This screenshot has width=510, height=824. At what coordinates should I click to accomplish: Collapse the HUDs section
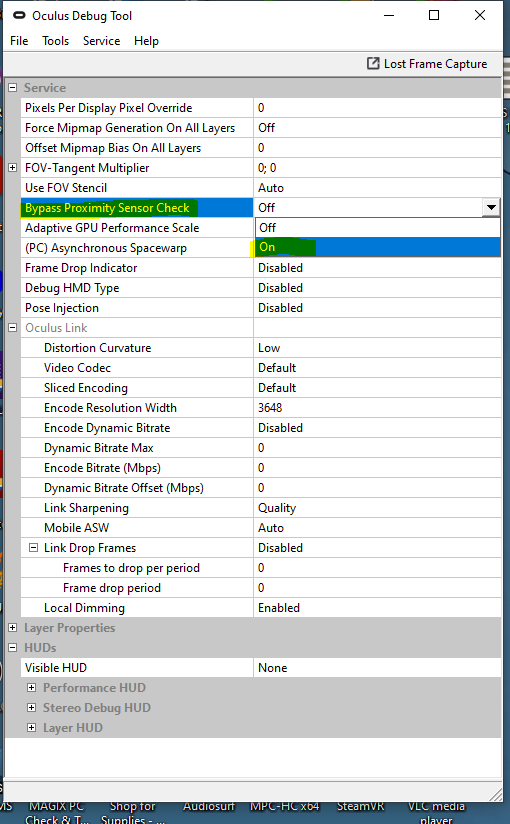[x=13, y=647]
